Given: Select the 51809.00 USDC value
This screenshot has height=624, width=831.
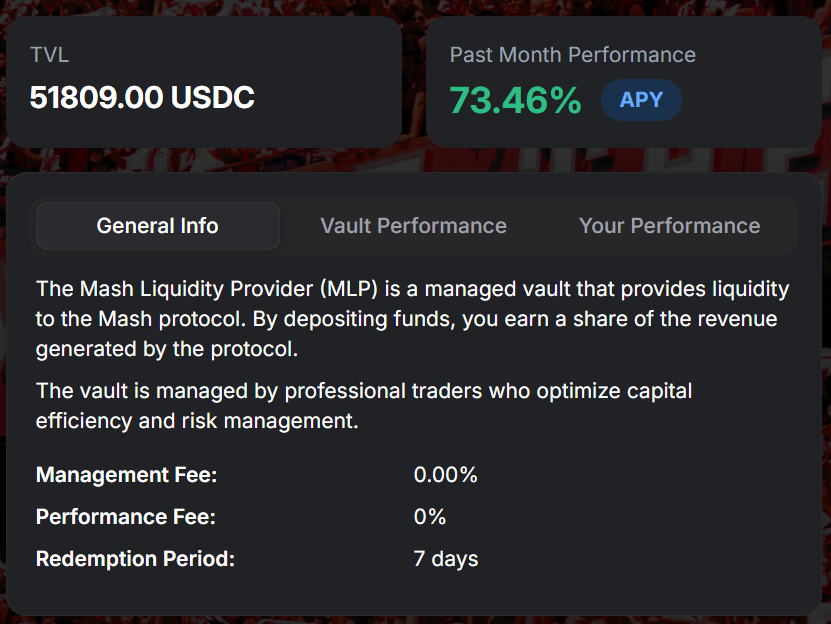Looking at the screenshot, I should tap(142, 98).
